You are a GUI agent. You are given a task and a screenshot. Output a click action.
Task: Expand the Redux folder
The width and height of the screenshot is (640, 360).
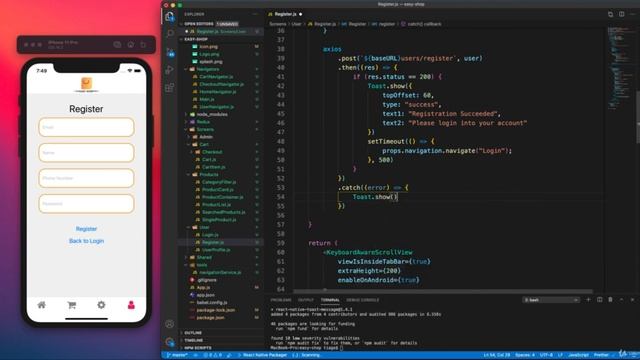[x=203, y=122]
